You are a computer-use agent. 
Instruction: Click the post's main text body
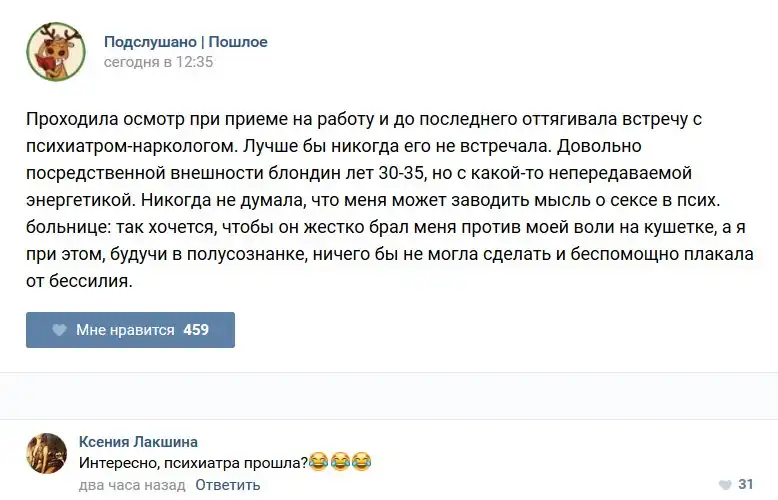388,200
